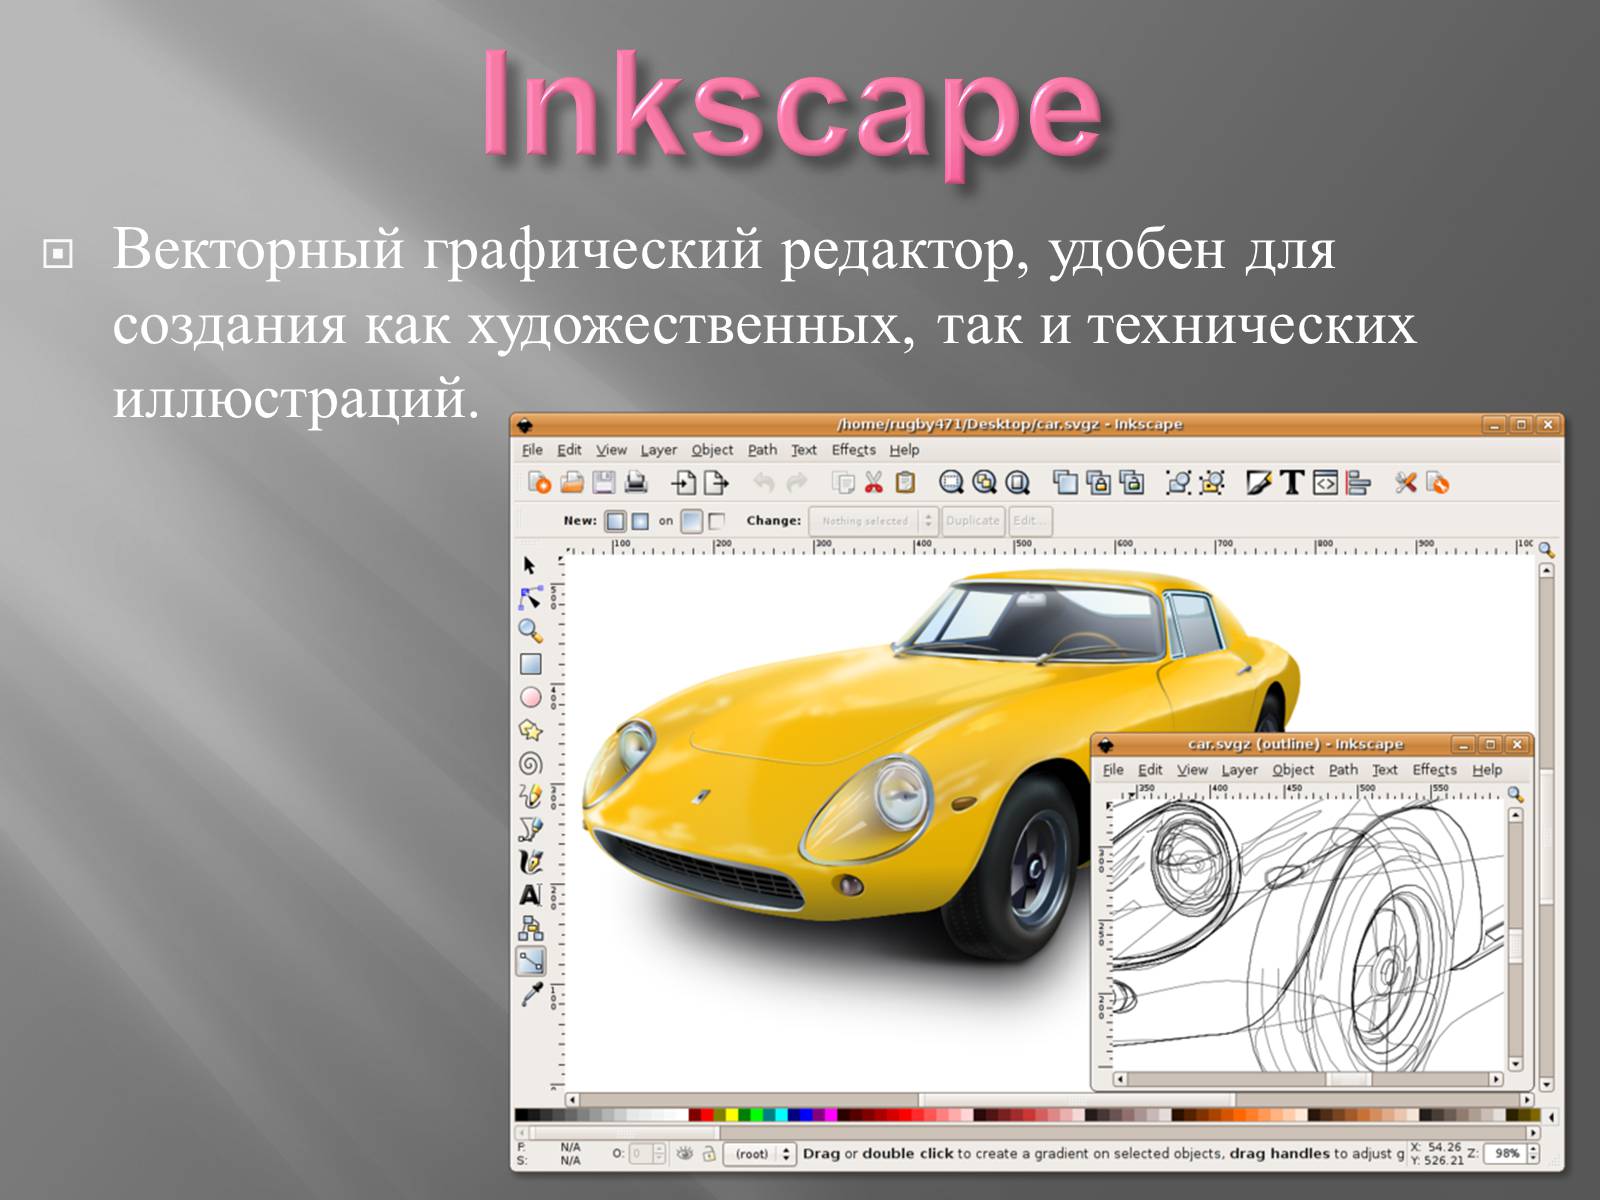Select the Rectangle tool
The width and height of the screenshot is (1600, 1200).
pyautogui.click(x=530, y=664)
